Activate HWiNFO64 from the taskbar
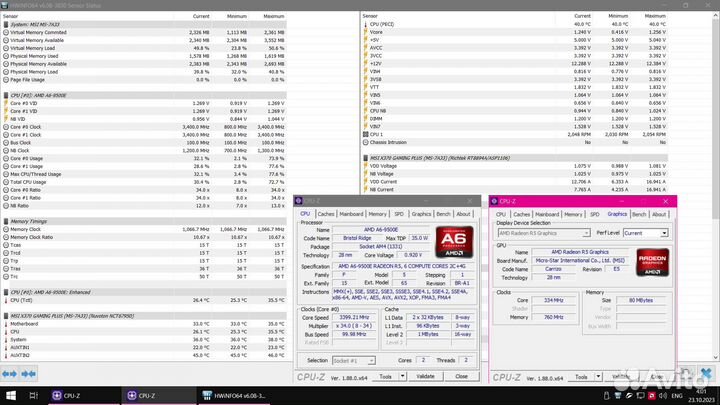The height and width of the screenshot is (405, 720). click(x=234, y=395)
